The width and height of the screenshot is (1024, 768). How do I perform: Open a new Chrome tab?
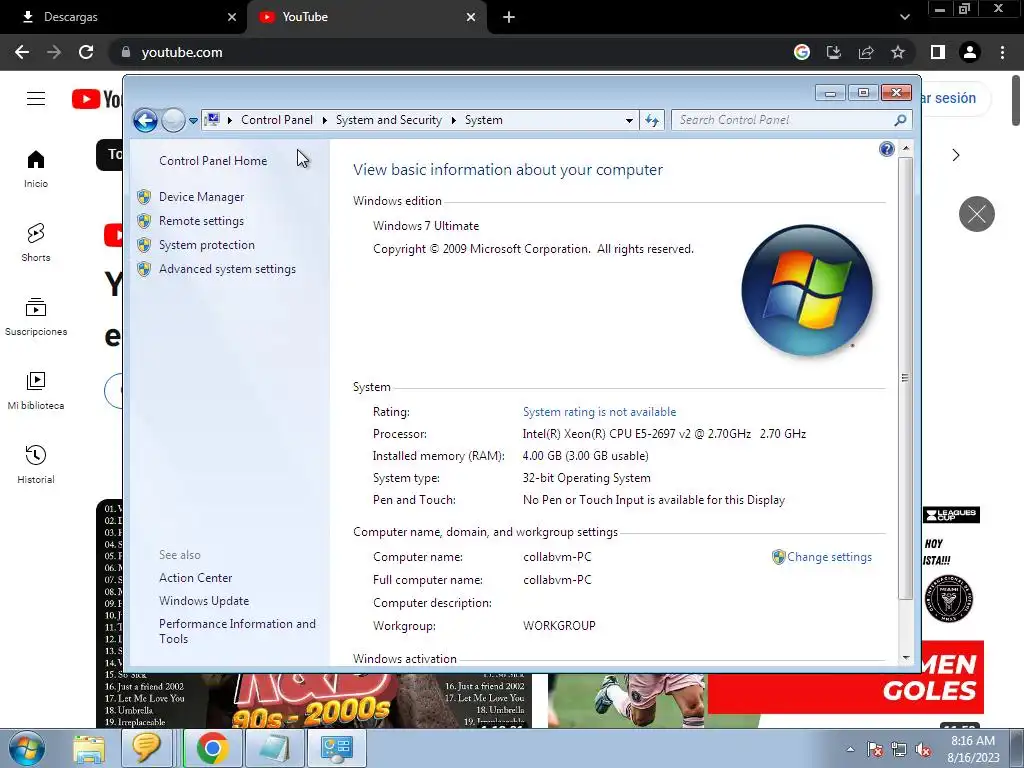pos(509,17)
